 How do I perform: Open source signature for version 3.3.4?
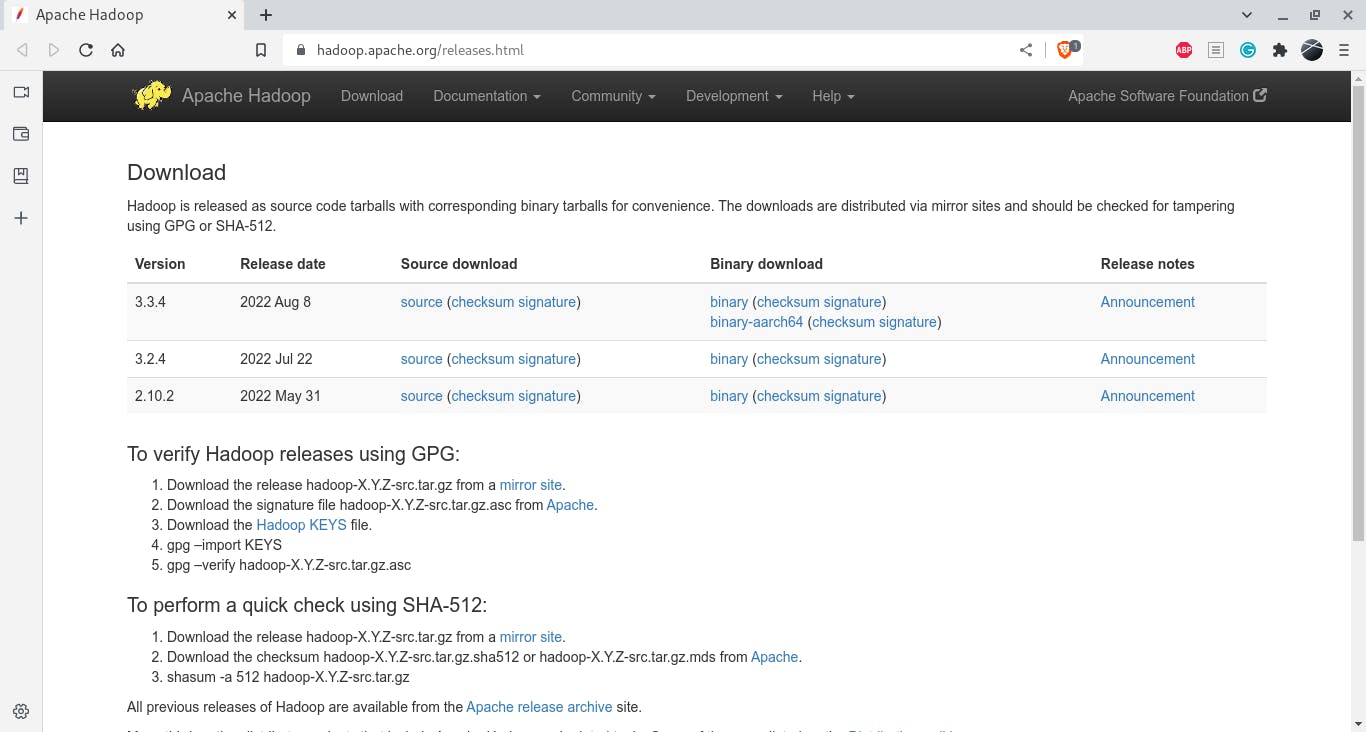click(x=547, y=302)
